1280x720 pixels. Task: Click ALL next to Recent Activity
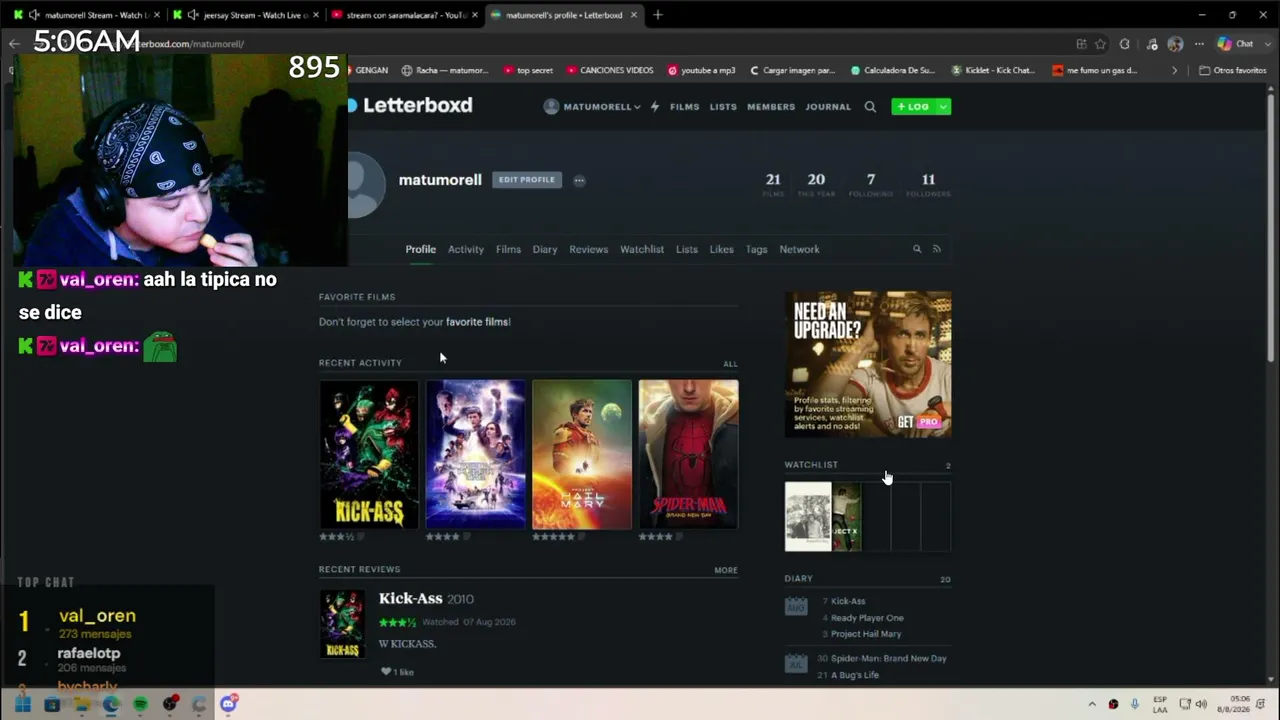click(x=730, y=364)
